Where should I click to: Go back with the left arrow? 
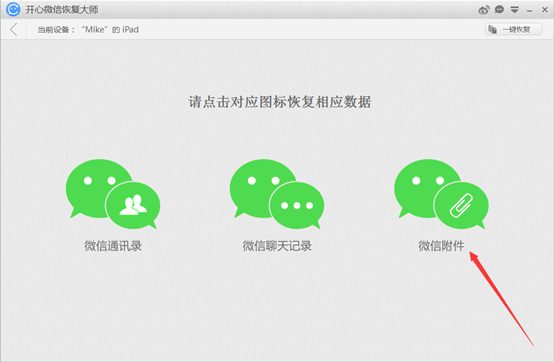[14, 30]
